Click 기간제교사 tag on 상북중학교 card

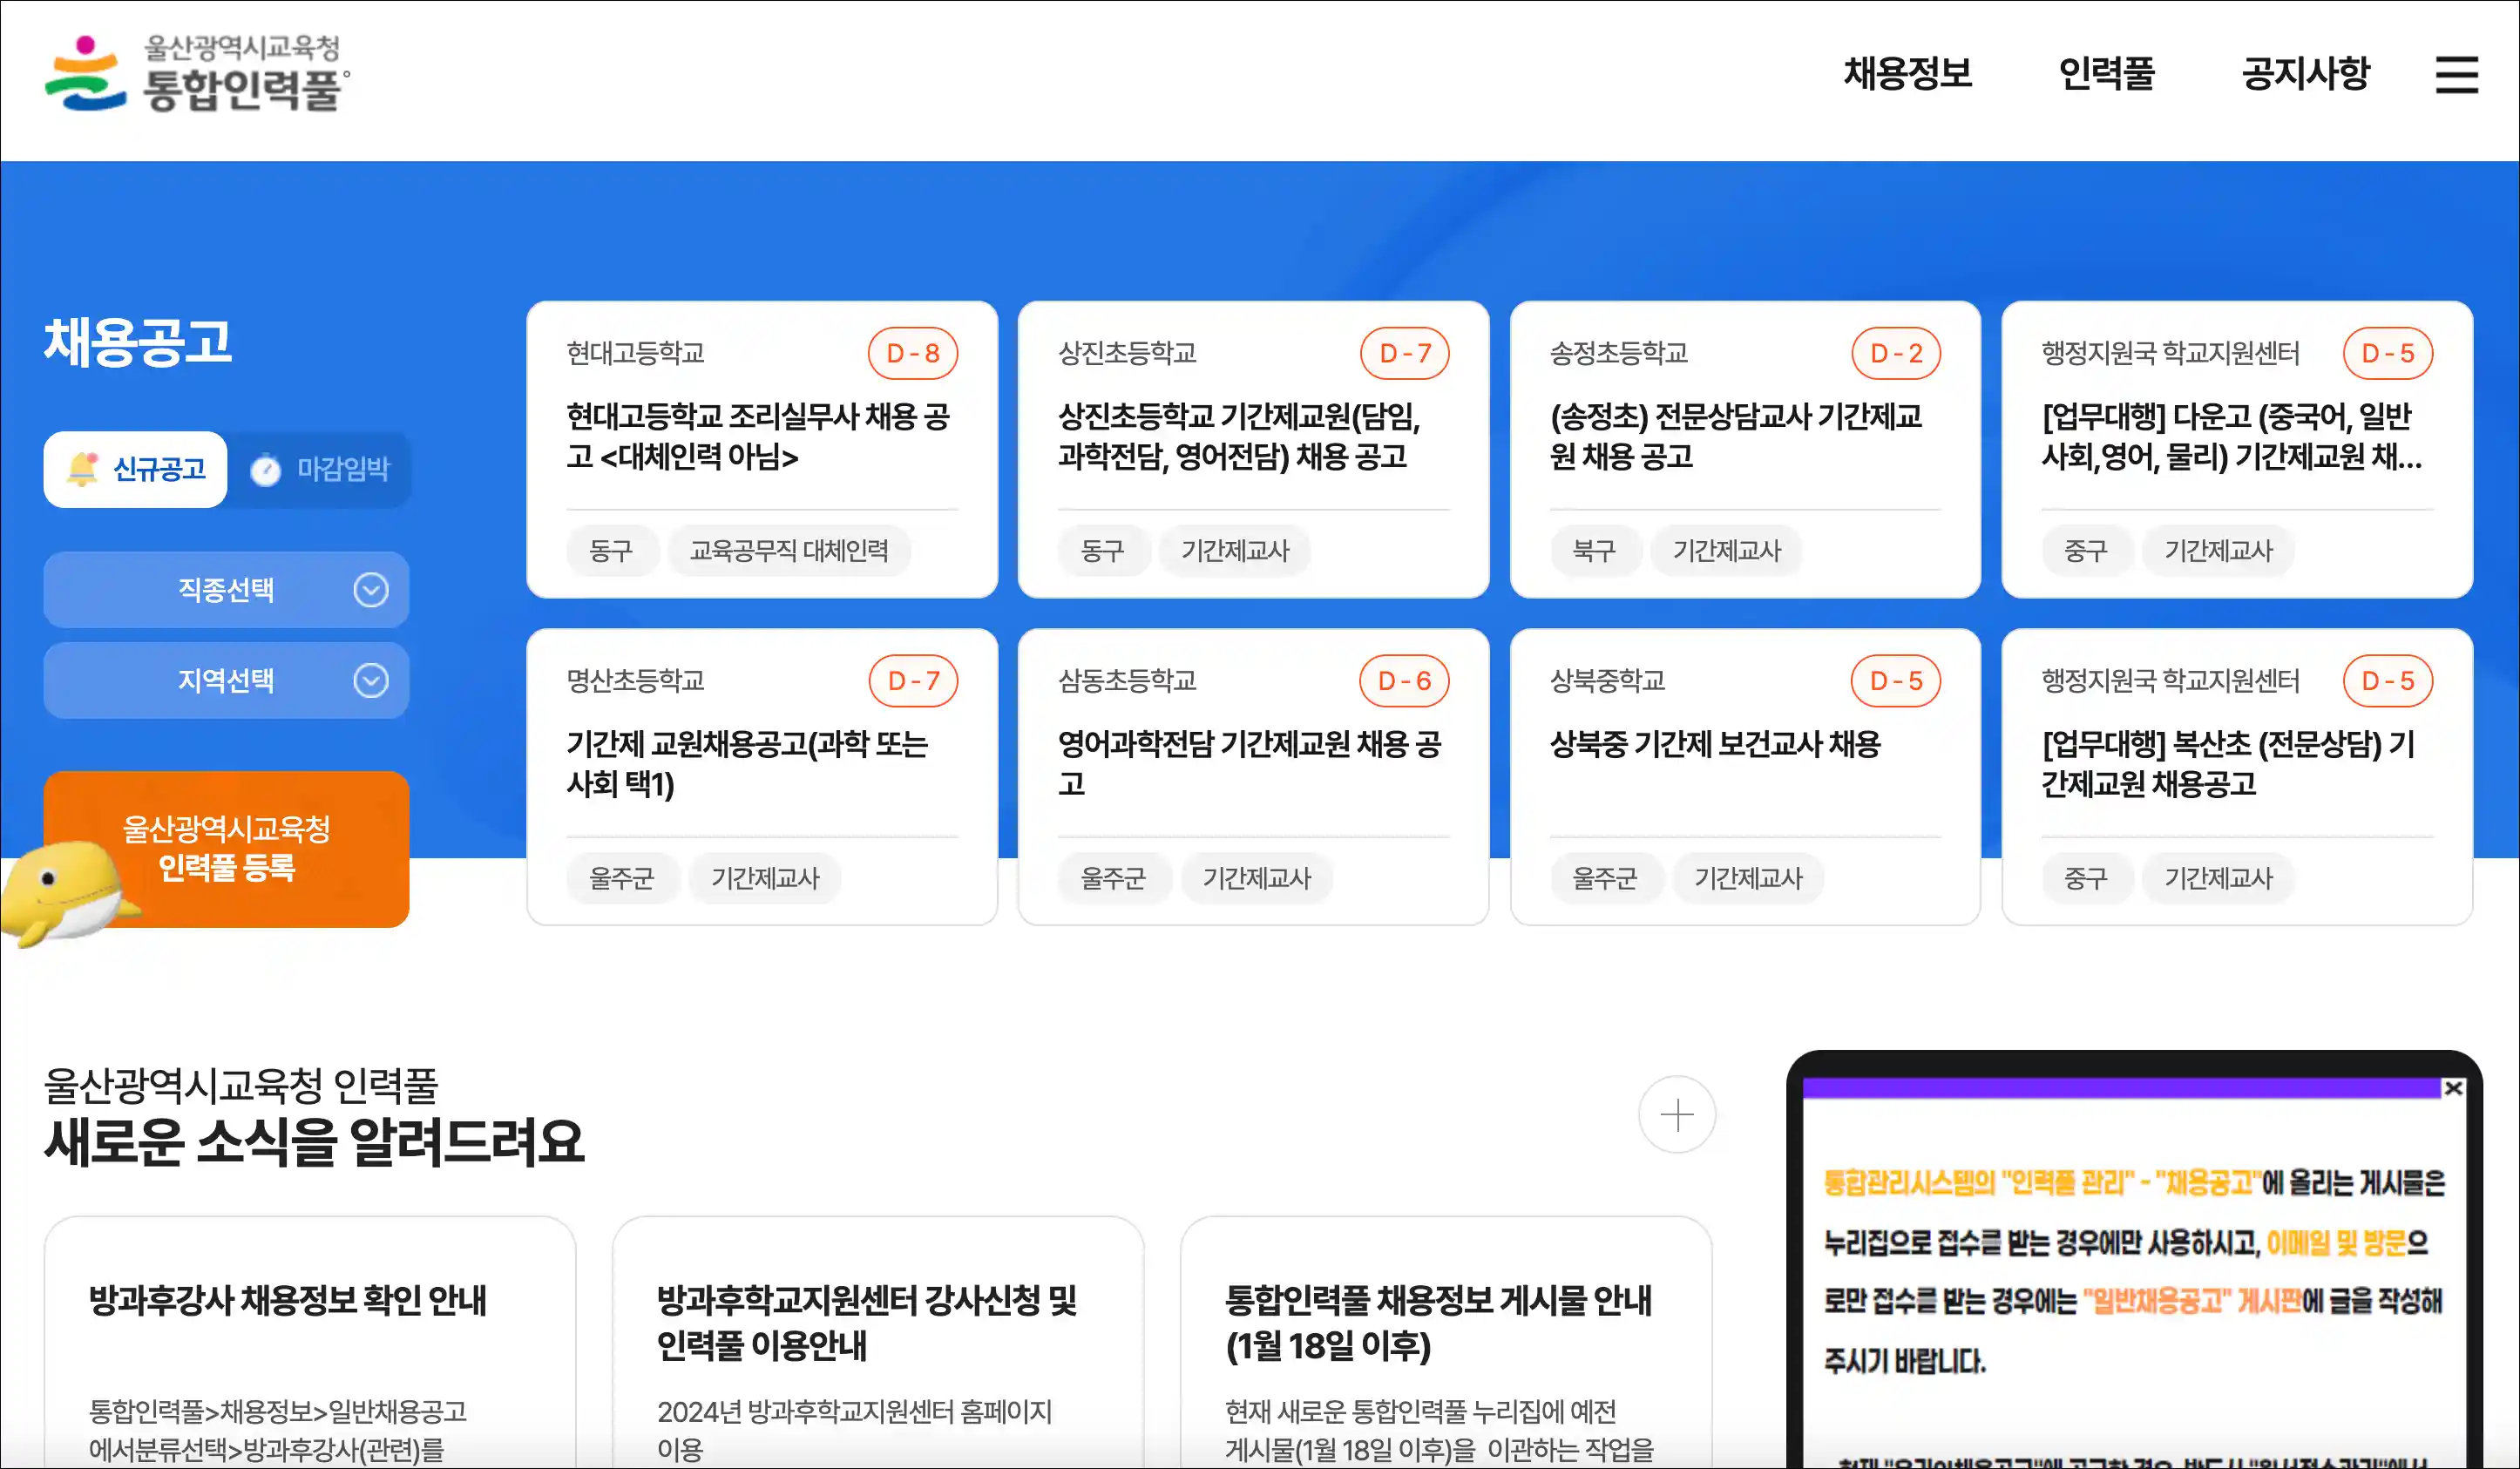tap(1747, 878)
